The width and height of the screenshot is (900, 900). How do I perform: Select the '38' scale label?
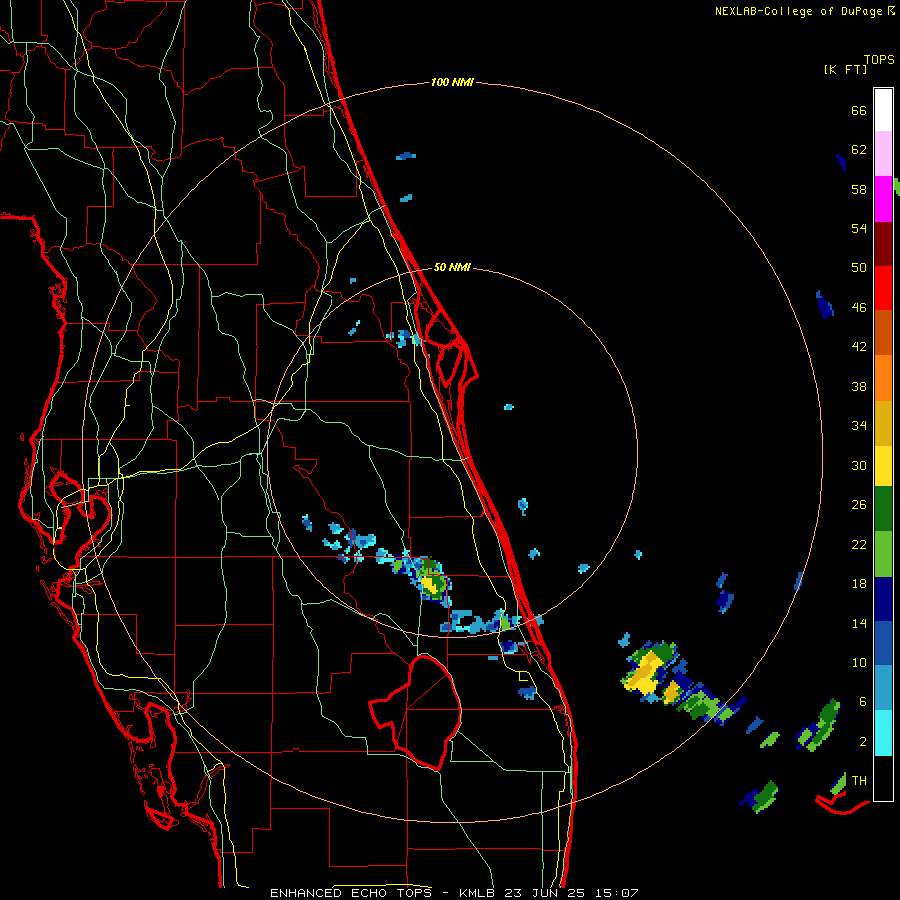coord(859,386)
